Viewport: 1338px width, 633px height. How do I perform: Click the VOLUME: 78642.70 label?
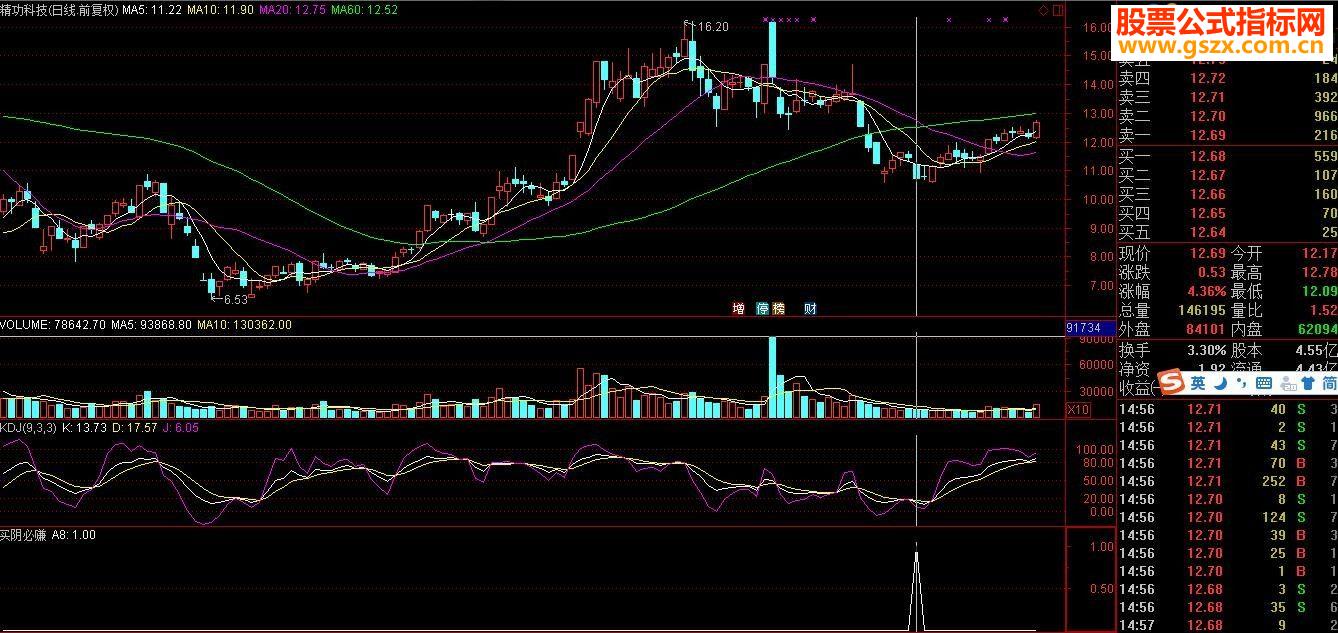pyautogui.click(x=53, y=325)
